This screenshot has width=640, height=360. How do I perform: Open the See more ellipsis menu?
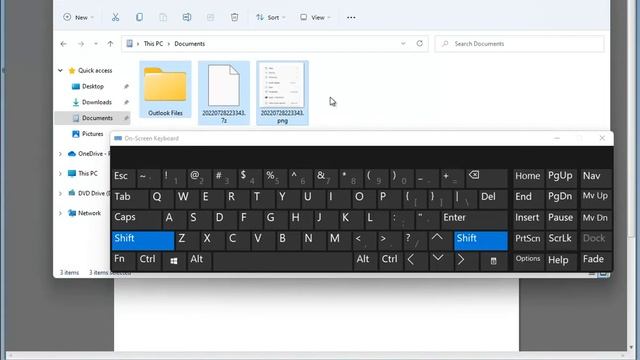pyautogui.click(x=351, y=18)
